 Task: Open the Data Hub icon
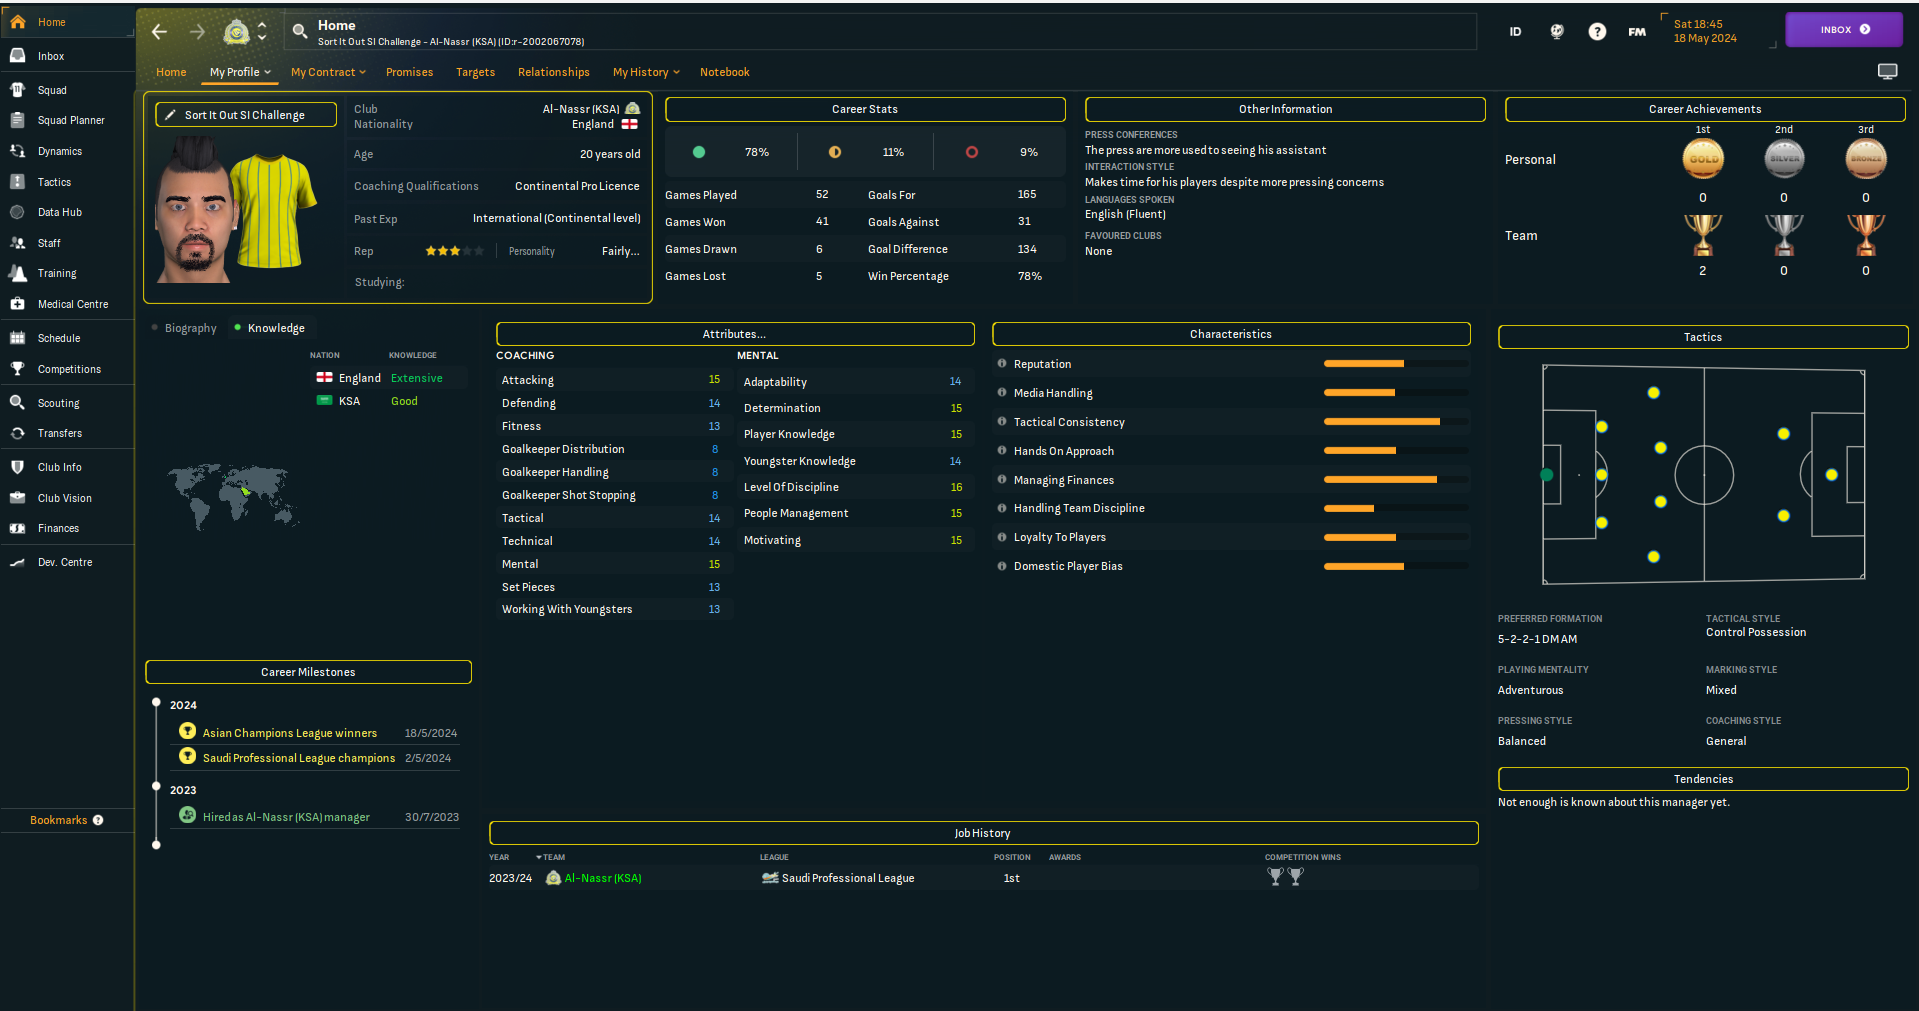tap(18, 212)
